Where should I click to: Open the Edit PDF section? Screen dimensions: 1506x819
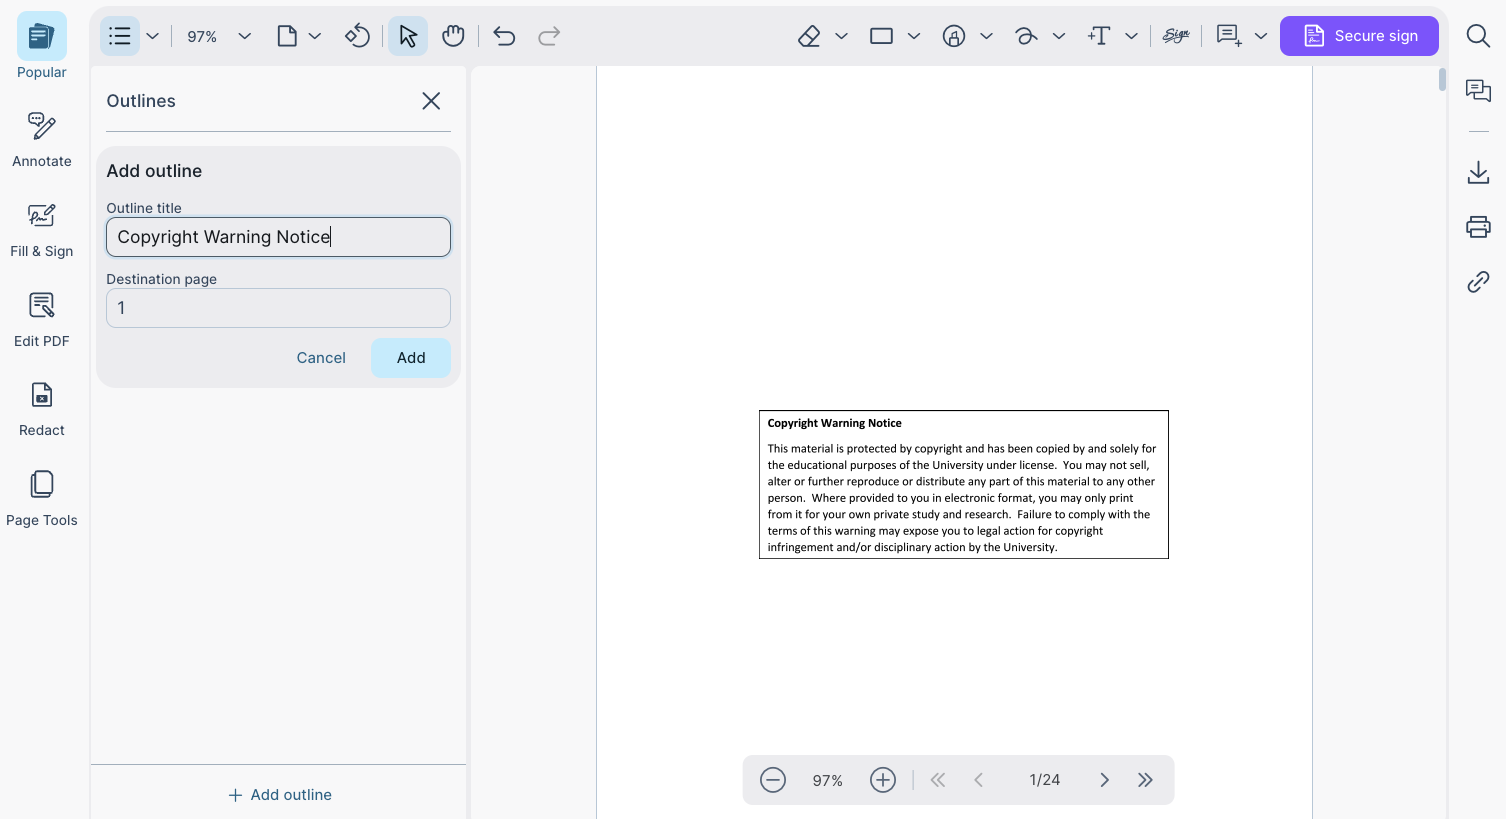tap(41, 317)
